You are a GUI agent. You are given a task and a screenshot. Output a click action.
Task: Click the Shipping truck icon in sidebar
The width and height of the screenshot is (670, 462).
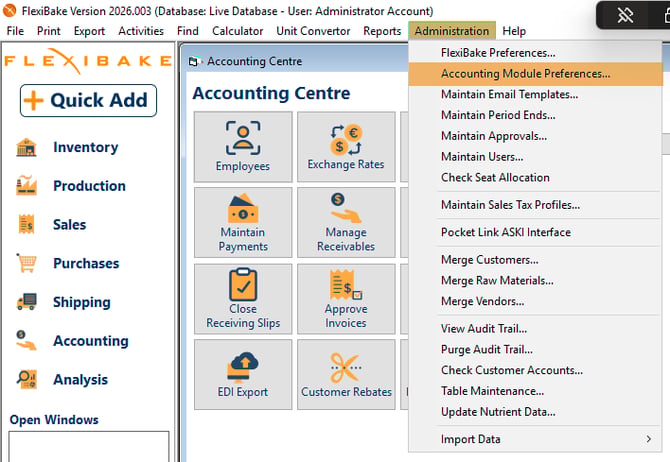click(26, 301)
